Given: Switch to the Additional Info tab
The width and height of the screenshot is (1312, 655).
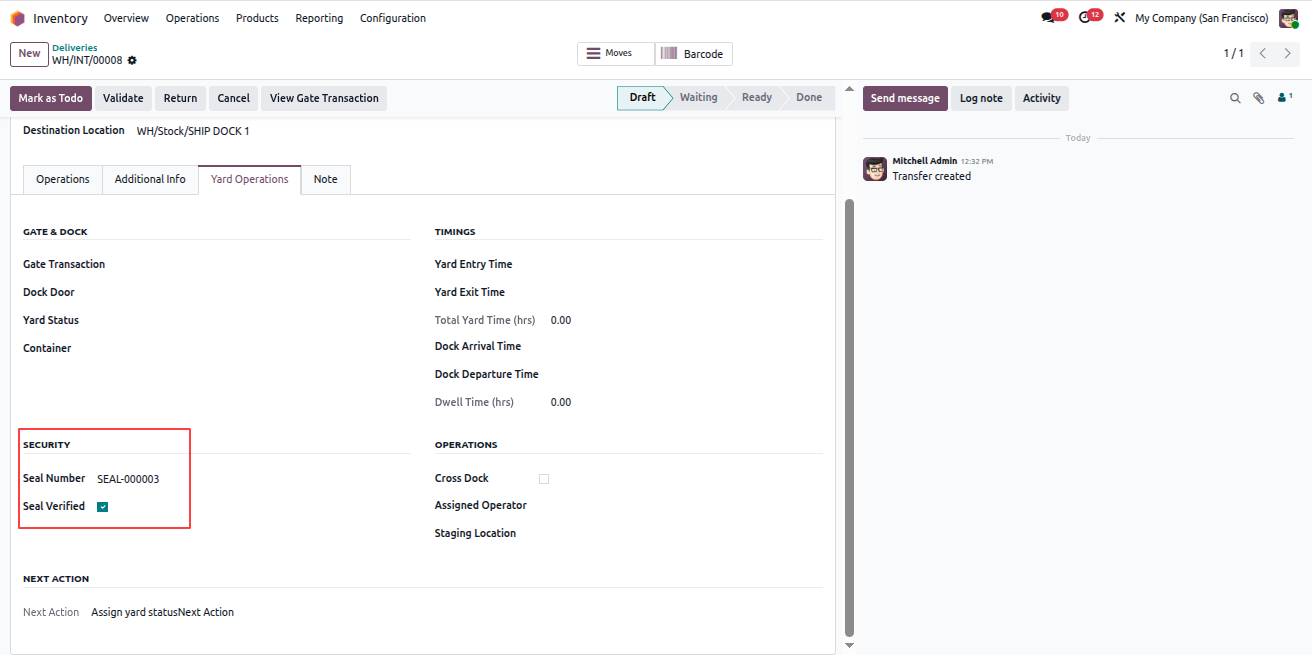Looking at the screenshot, I should (150, 179).
